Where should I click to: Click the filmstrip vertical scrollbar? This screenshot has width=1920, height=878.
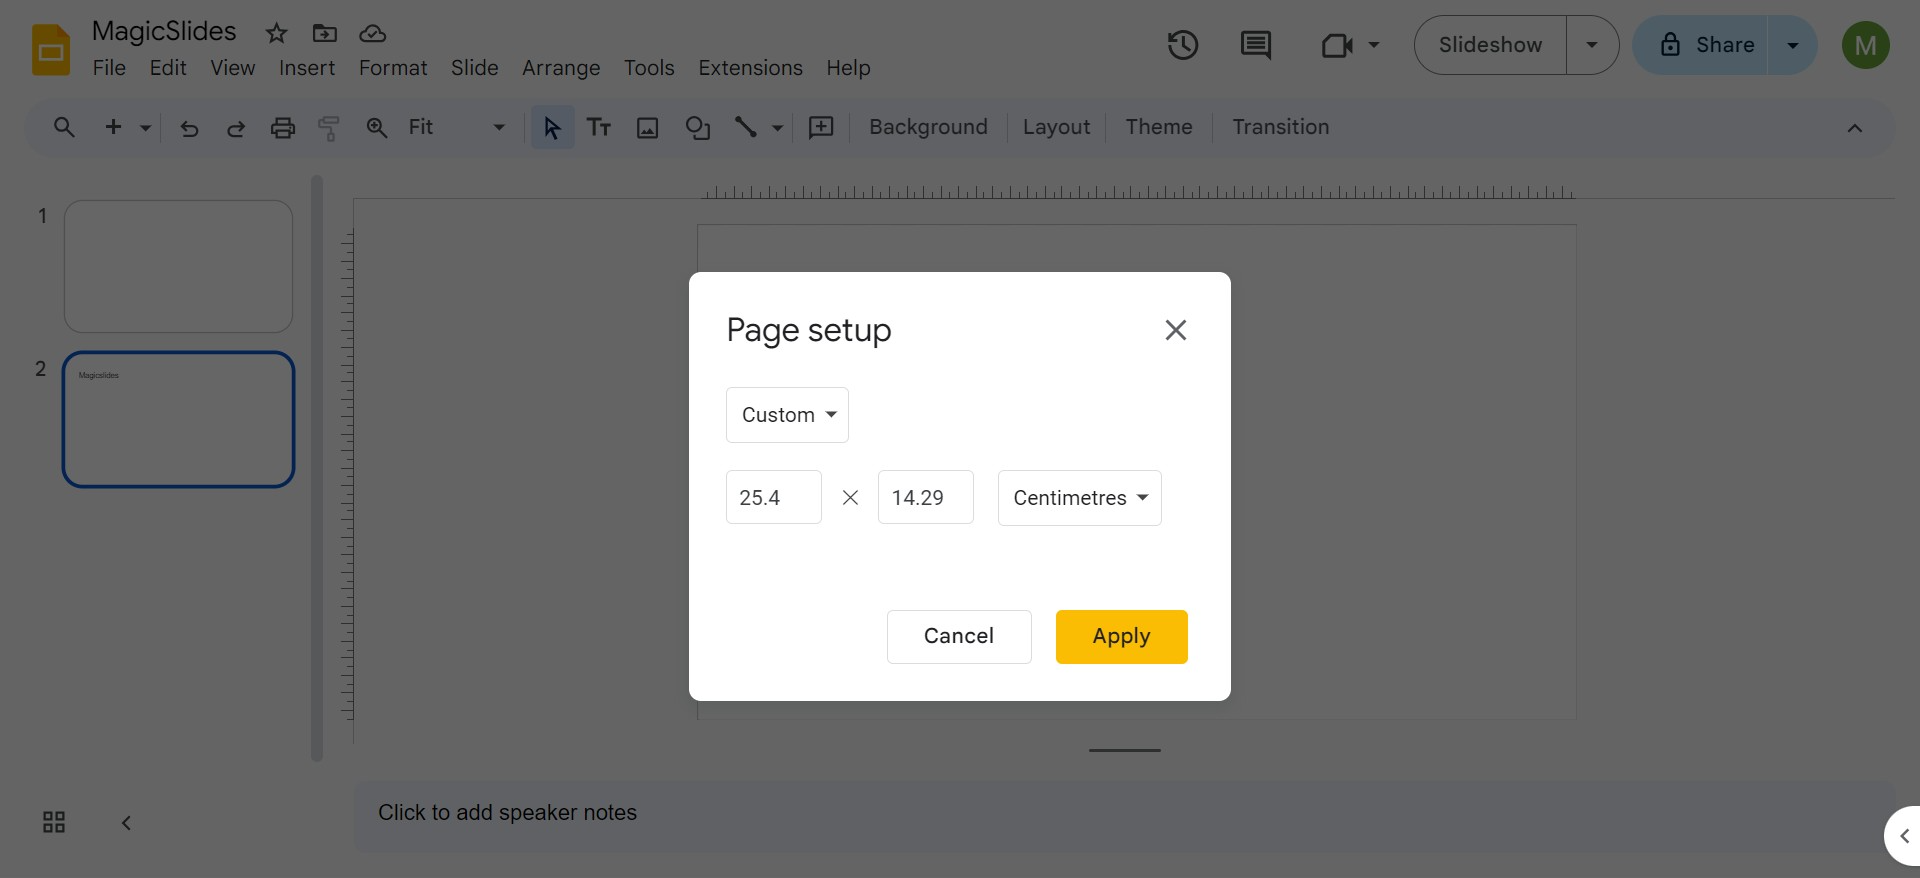pos(317,468)
